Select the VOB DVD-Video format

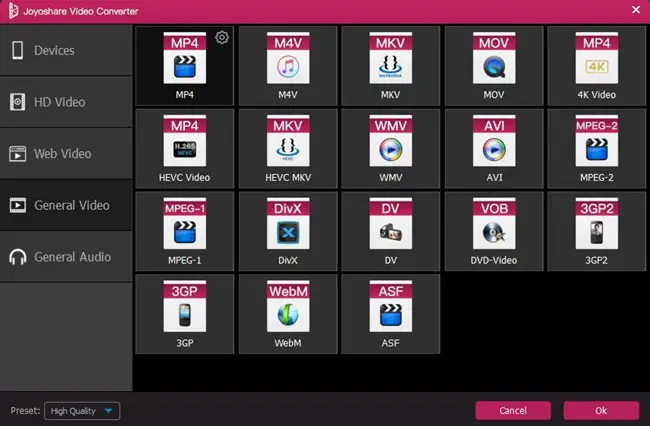pos(494,231)
